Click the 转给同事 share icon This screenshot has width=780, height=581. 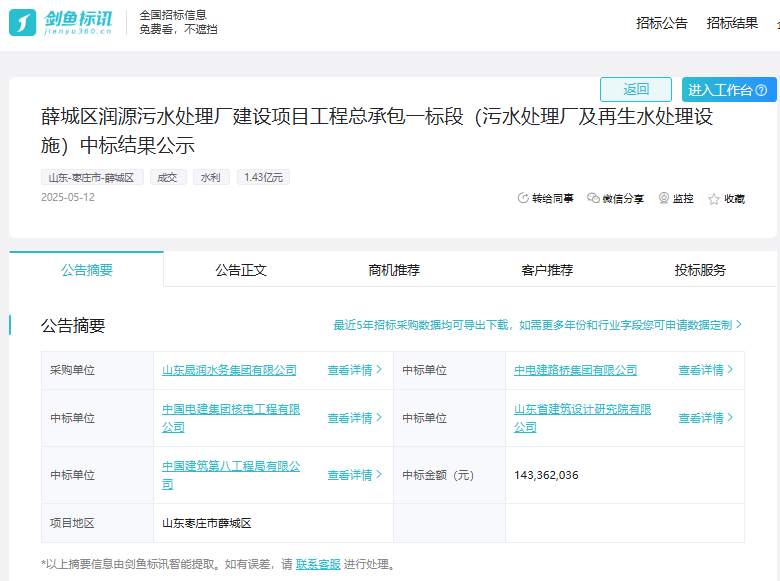523,199
